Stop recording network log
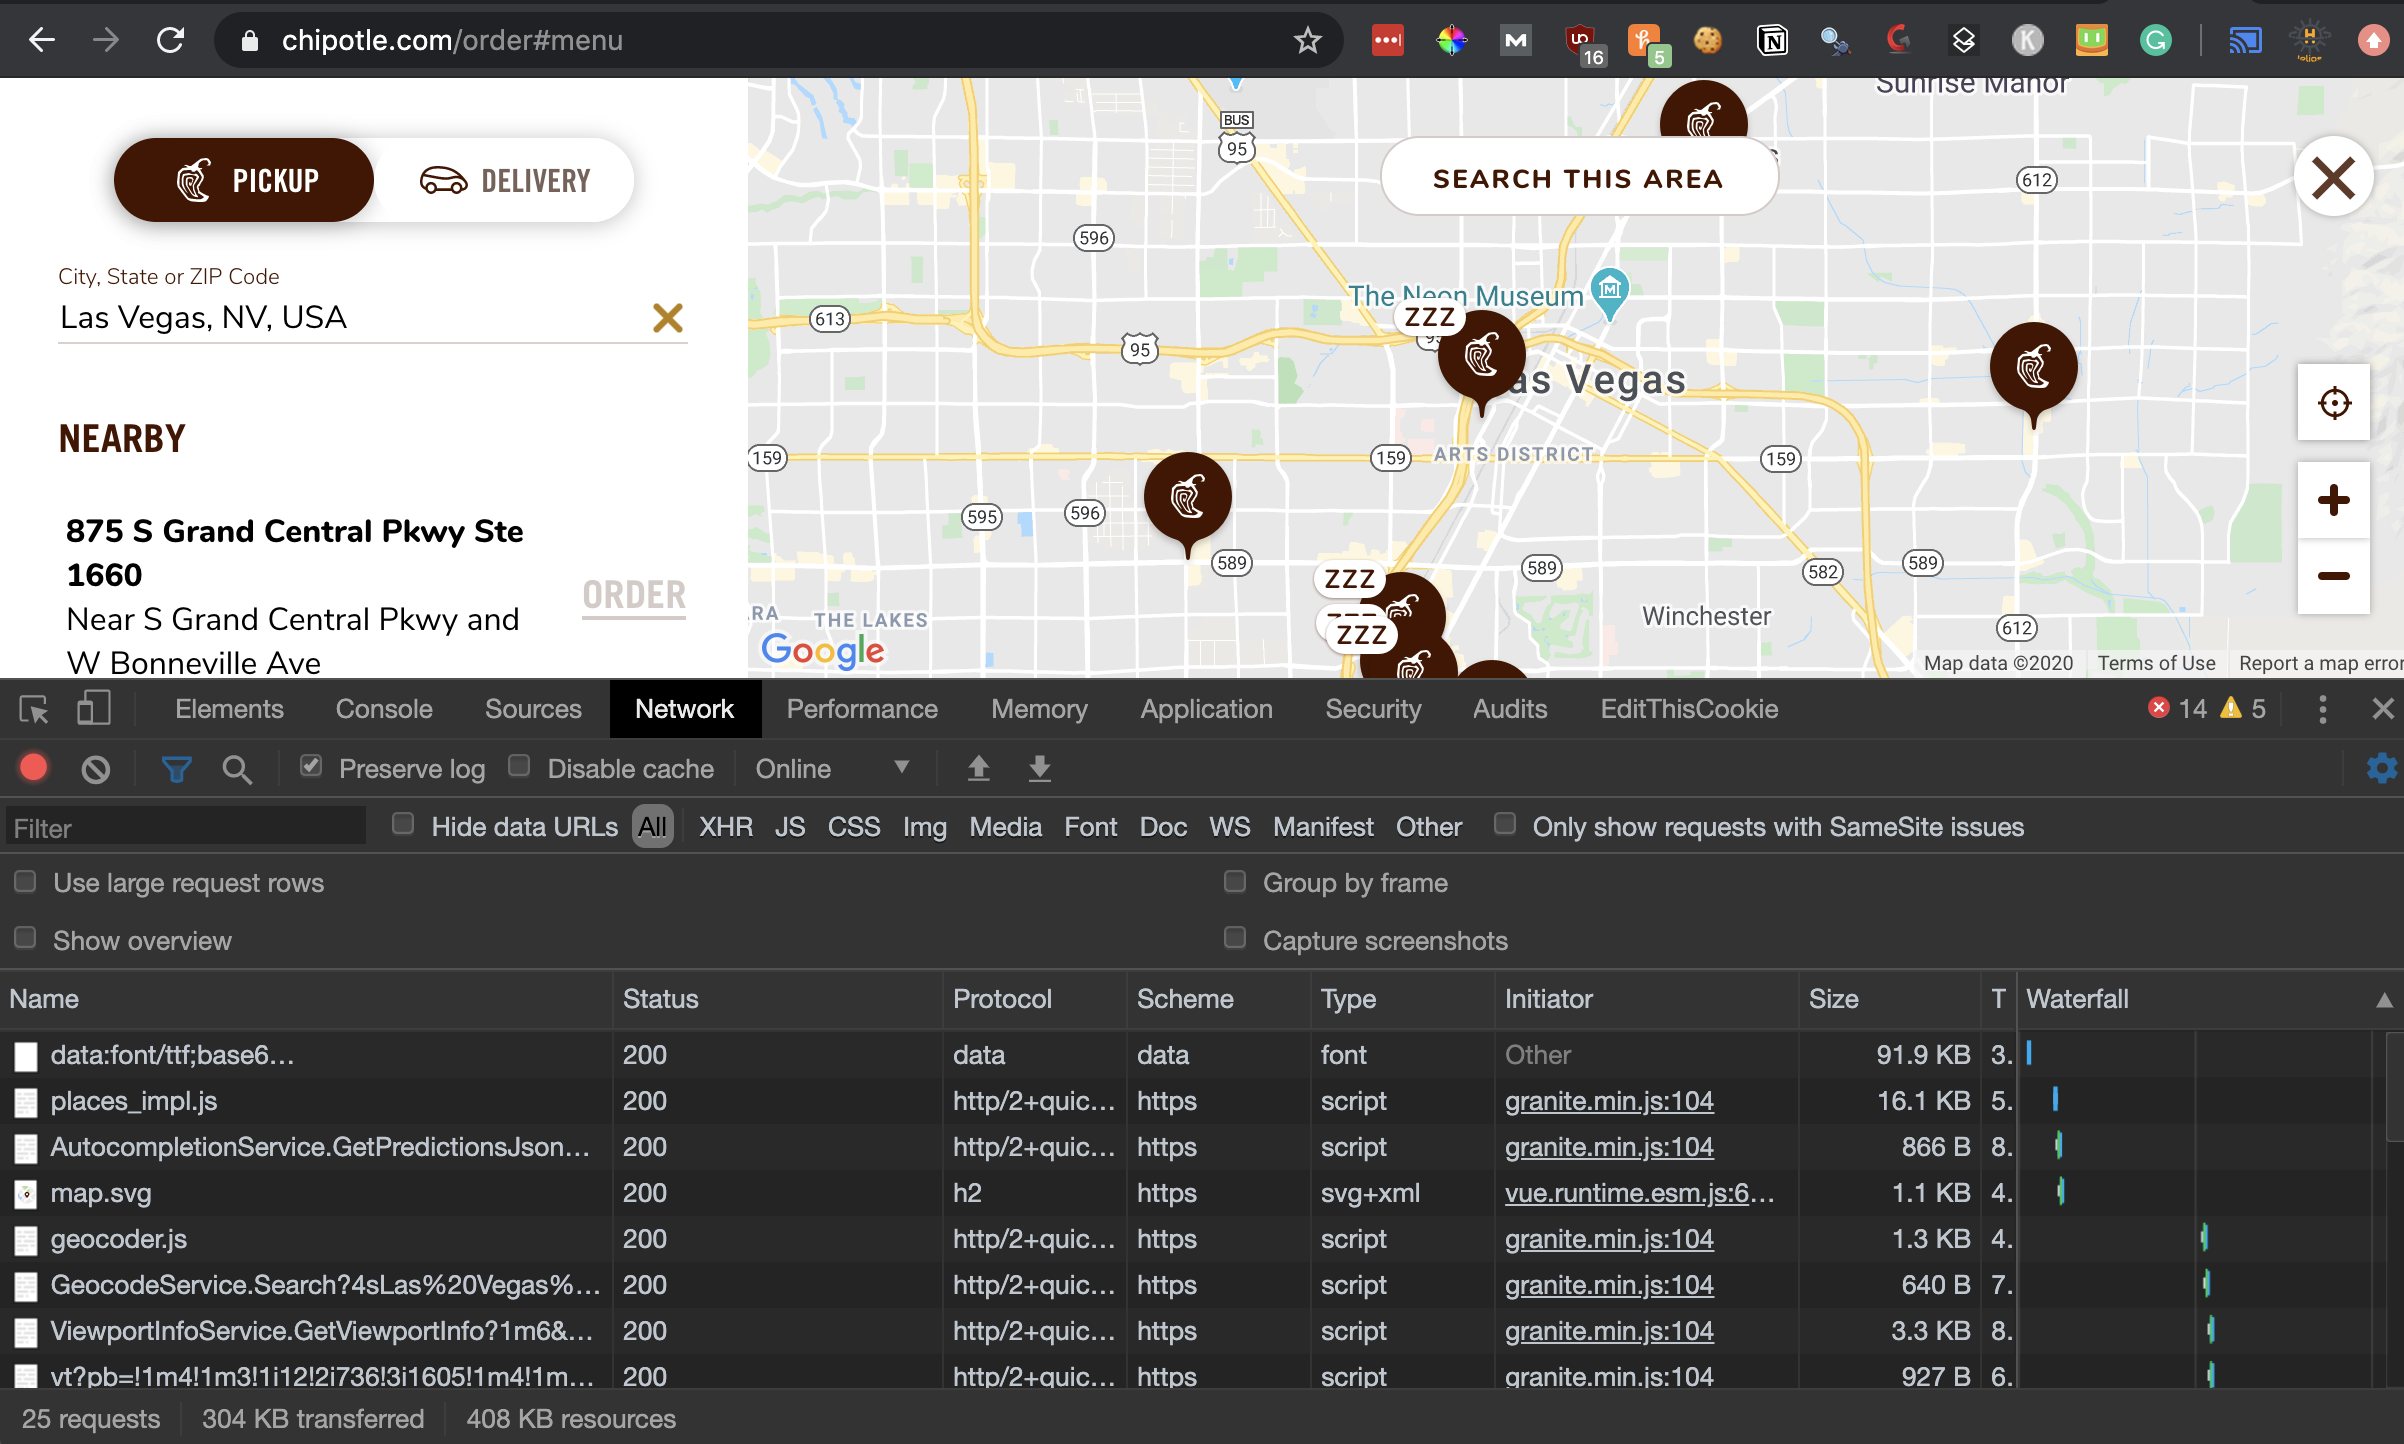The width and height of the screenshot is (2404, 1444). tap(33, 768)
